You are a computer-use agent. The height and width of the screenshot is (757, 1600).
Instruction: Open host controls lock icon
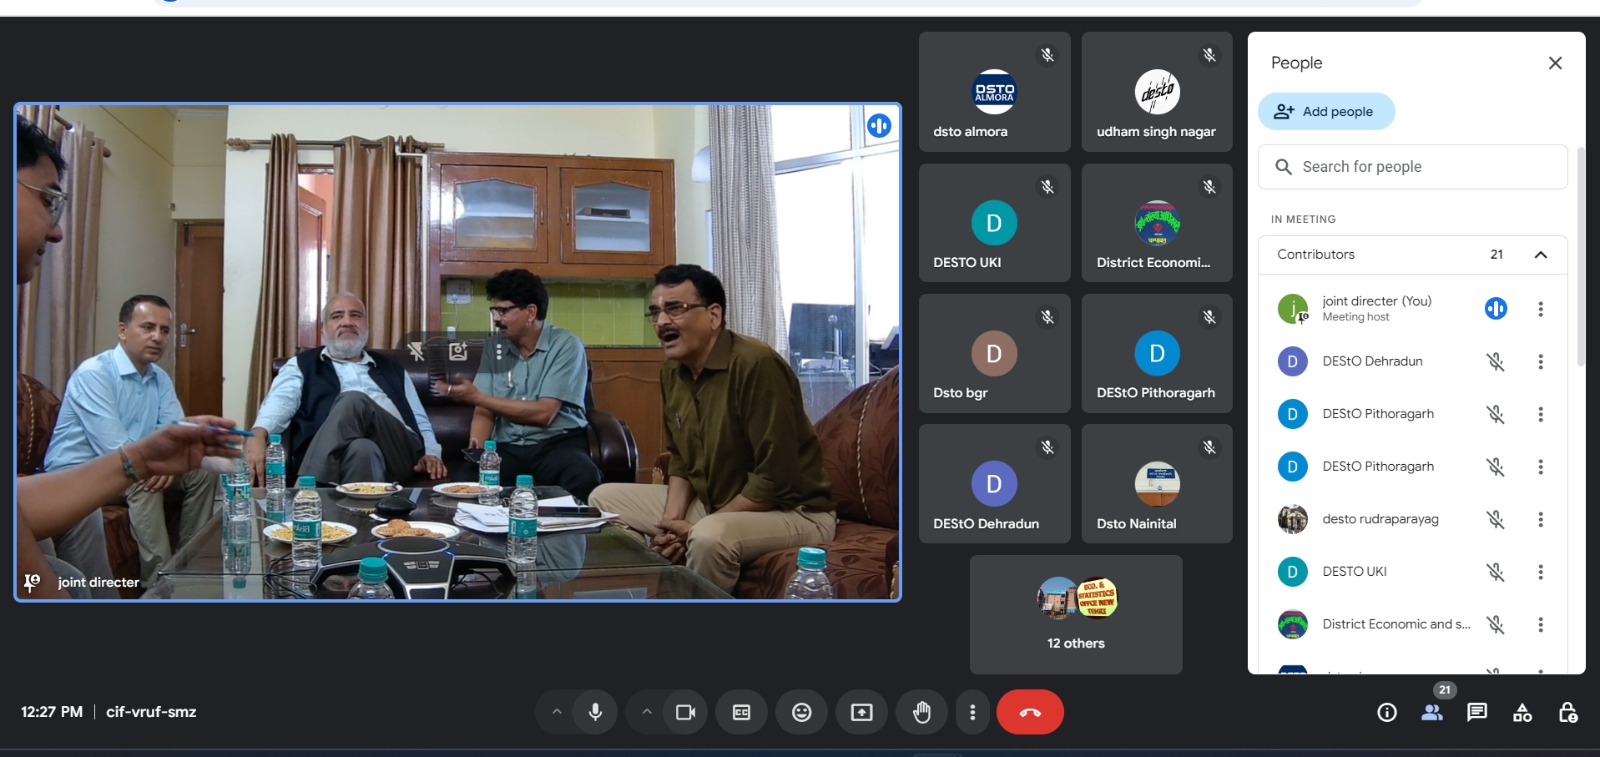[x=1567, y=712]
